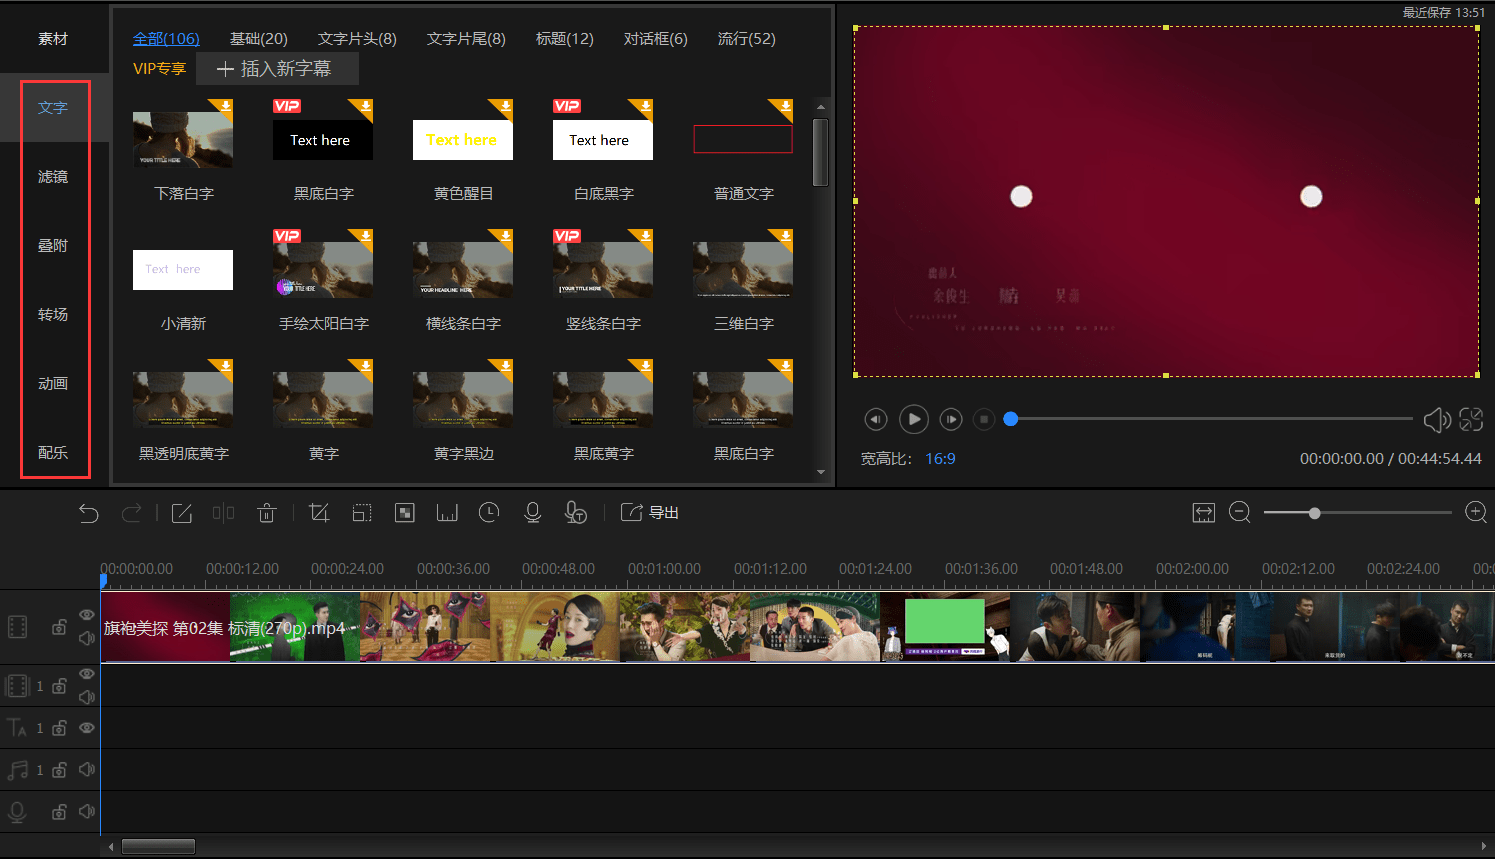
Task: Open speech-to-text microphone tool
Action: (x=576, y=513)
